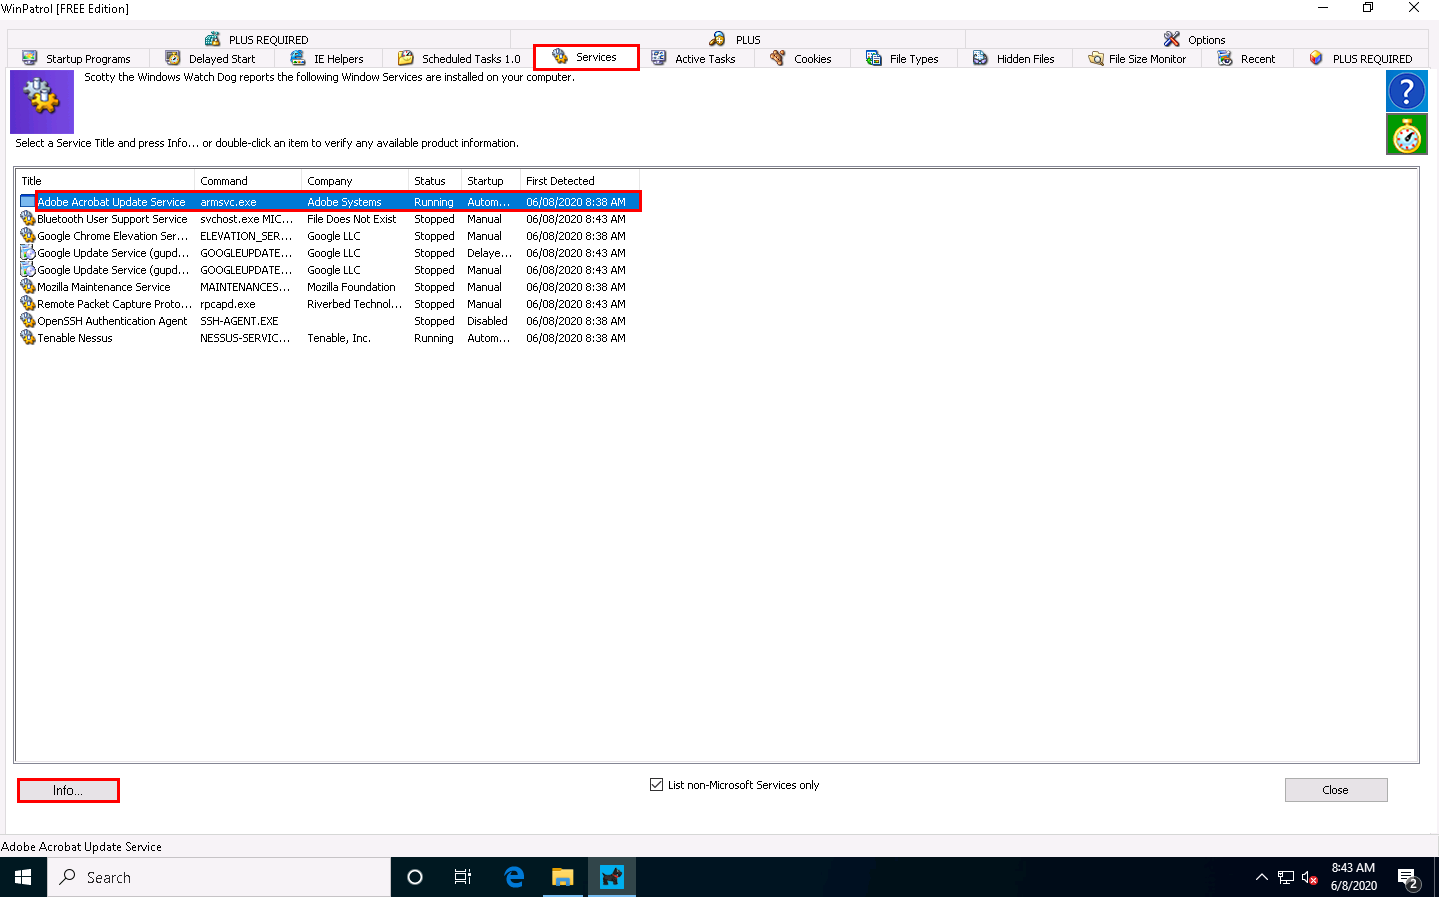Viewport: 1439px width, 897px height.
Task: Click the Mozilla Foundation company cell
Action: pyautogui.click(x=351, y=287)
